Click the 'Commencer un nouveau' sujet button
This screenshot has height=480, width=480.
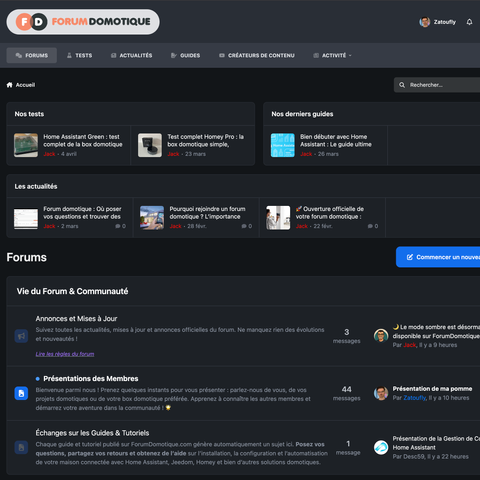(x=438, y=257)
